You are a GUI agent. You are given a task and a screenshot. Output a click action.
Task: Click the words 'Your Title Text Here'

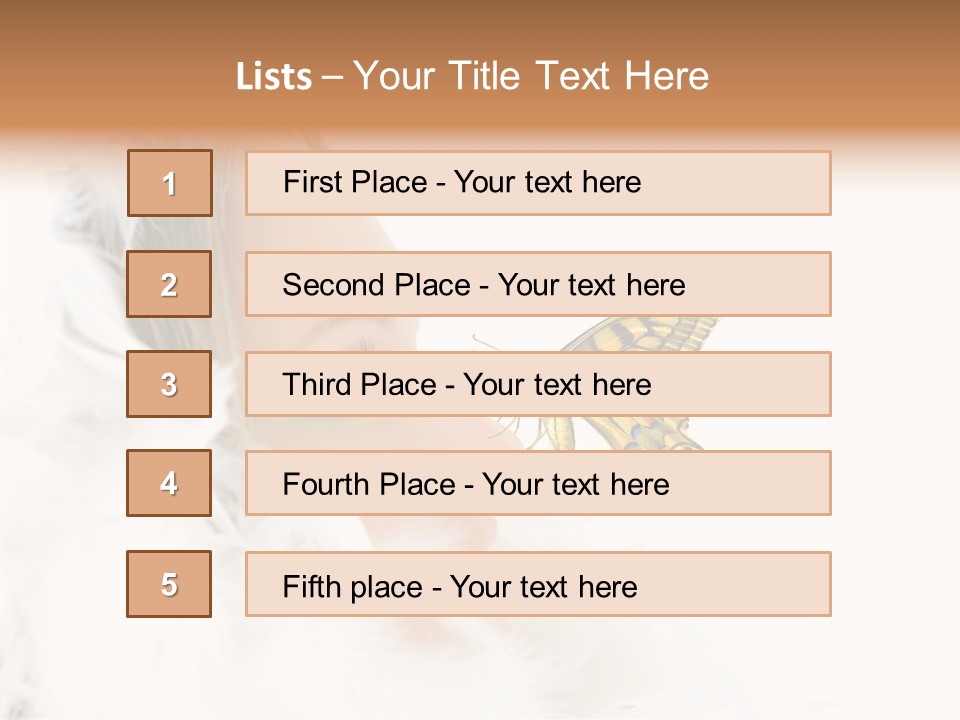[x=531, y=76]
